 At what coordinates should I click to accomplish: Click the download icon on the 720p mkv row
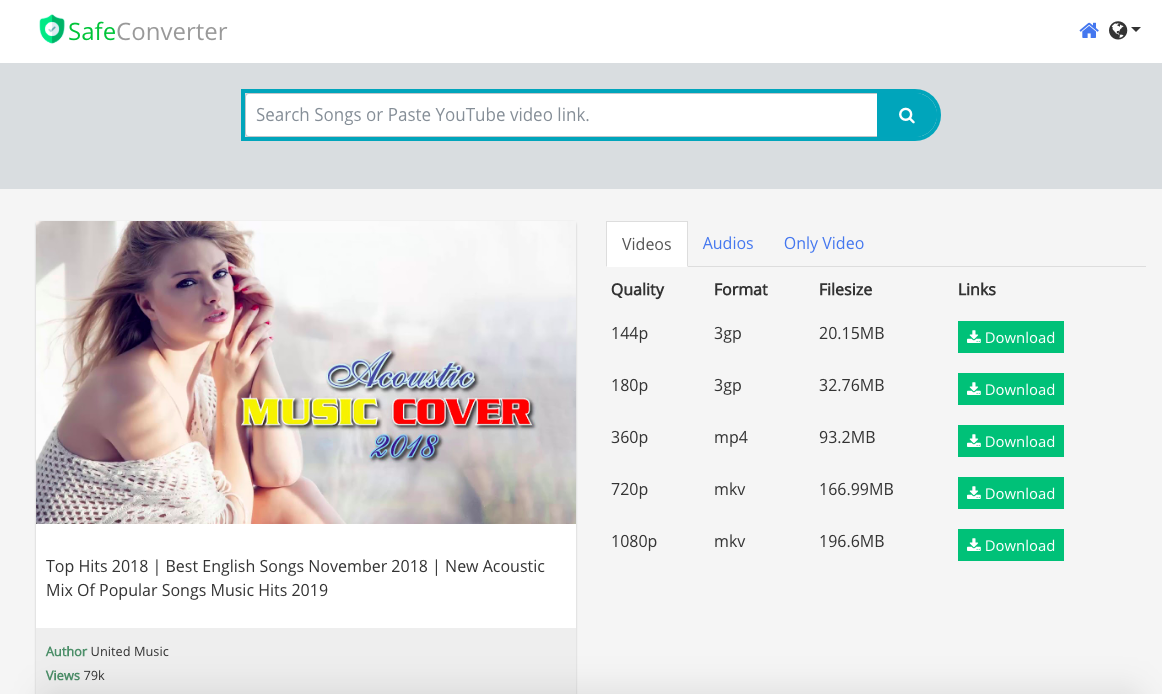tap(972, 493)
